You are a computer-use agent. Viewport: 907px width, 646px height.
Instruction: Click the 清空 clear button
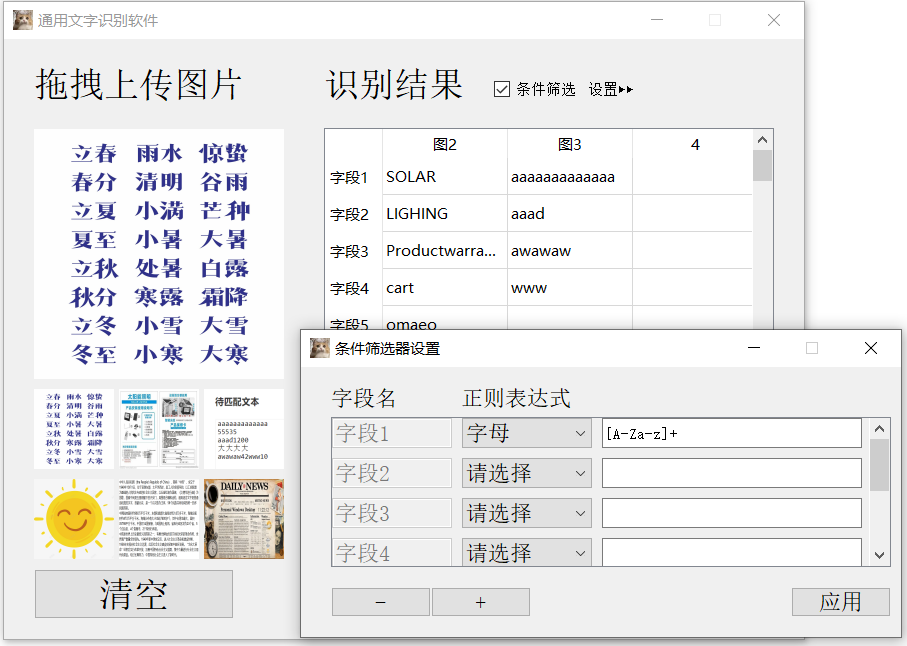coord(133,593)
